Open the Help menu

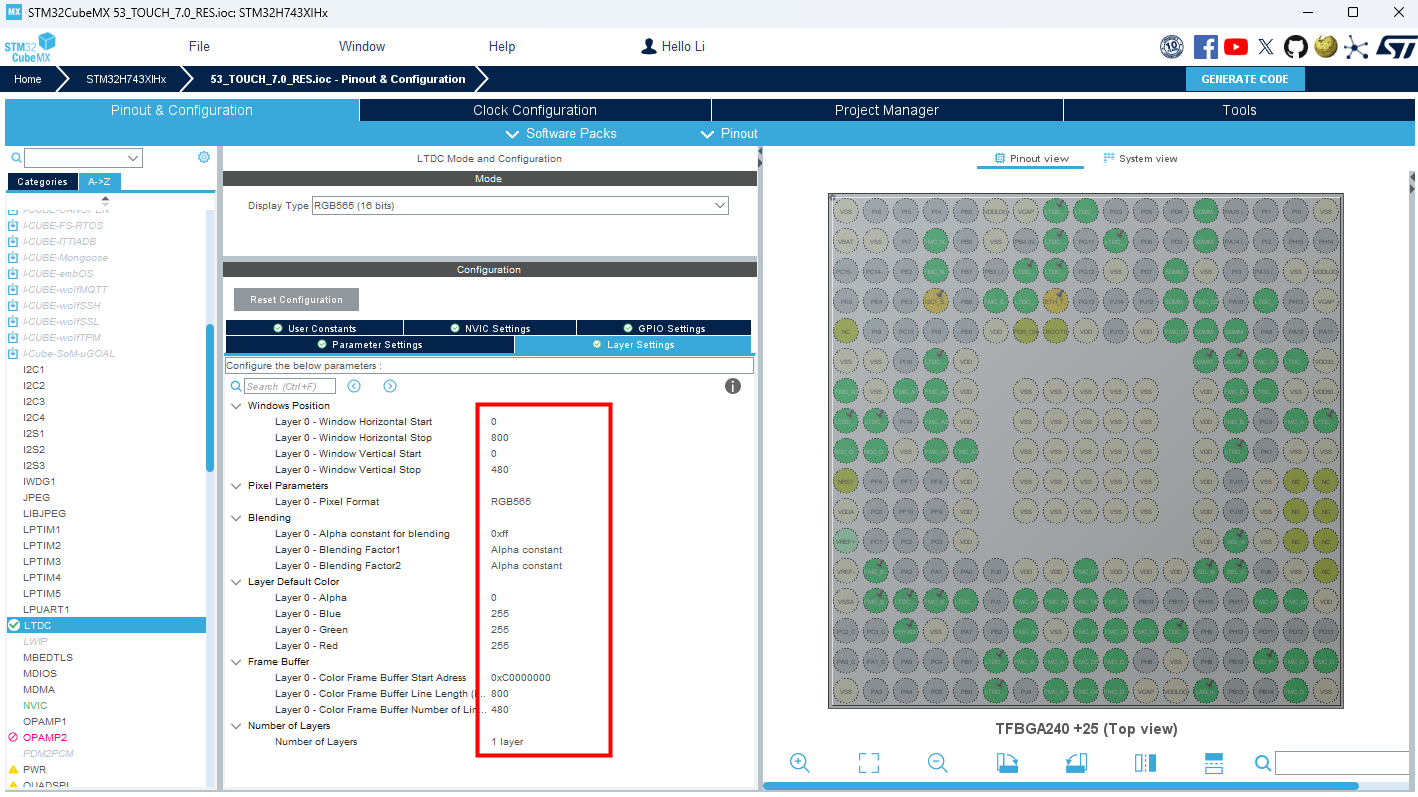click(502, 46)
